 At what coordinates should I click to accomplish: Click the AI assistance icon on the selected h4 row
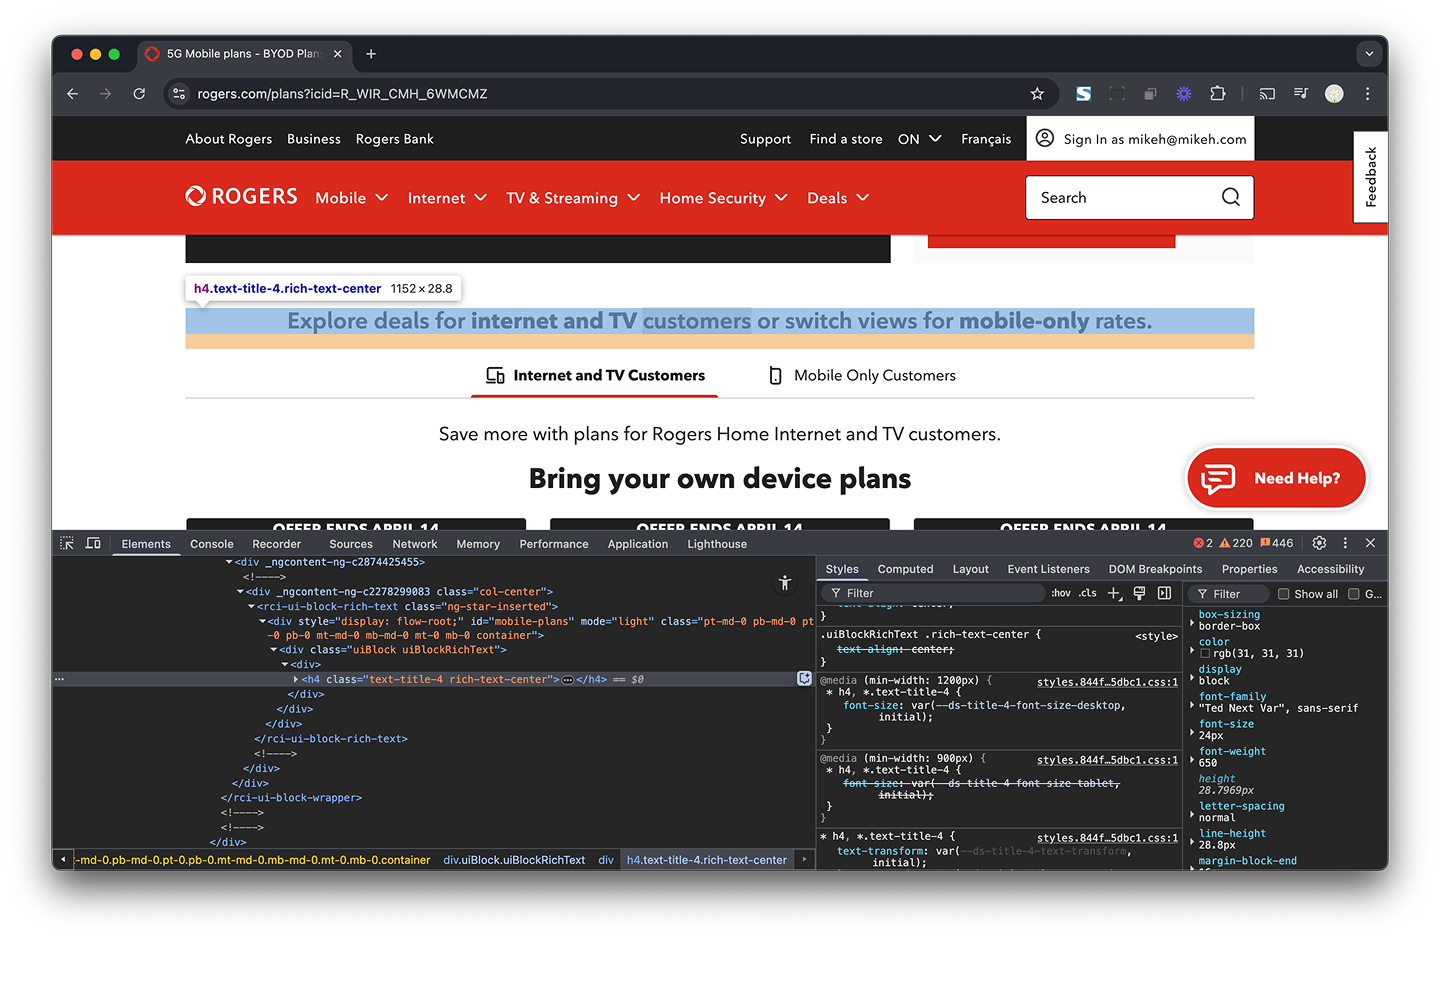coord(804,678)
